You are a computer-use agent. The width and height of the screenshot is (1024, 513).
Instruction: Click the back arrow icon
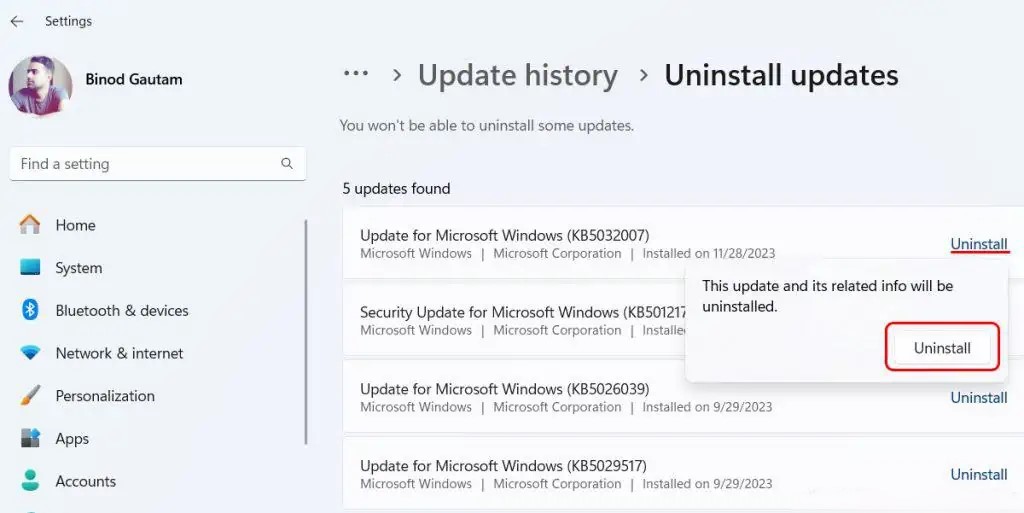(17, 21)
